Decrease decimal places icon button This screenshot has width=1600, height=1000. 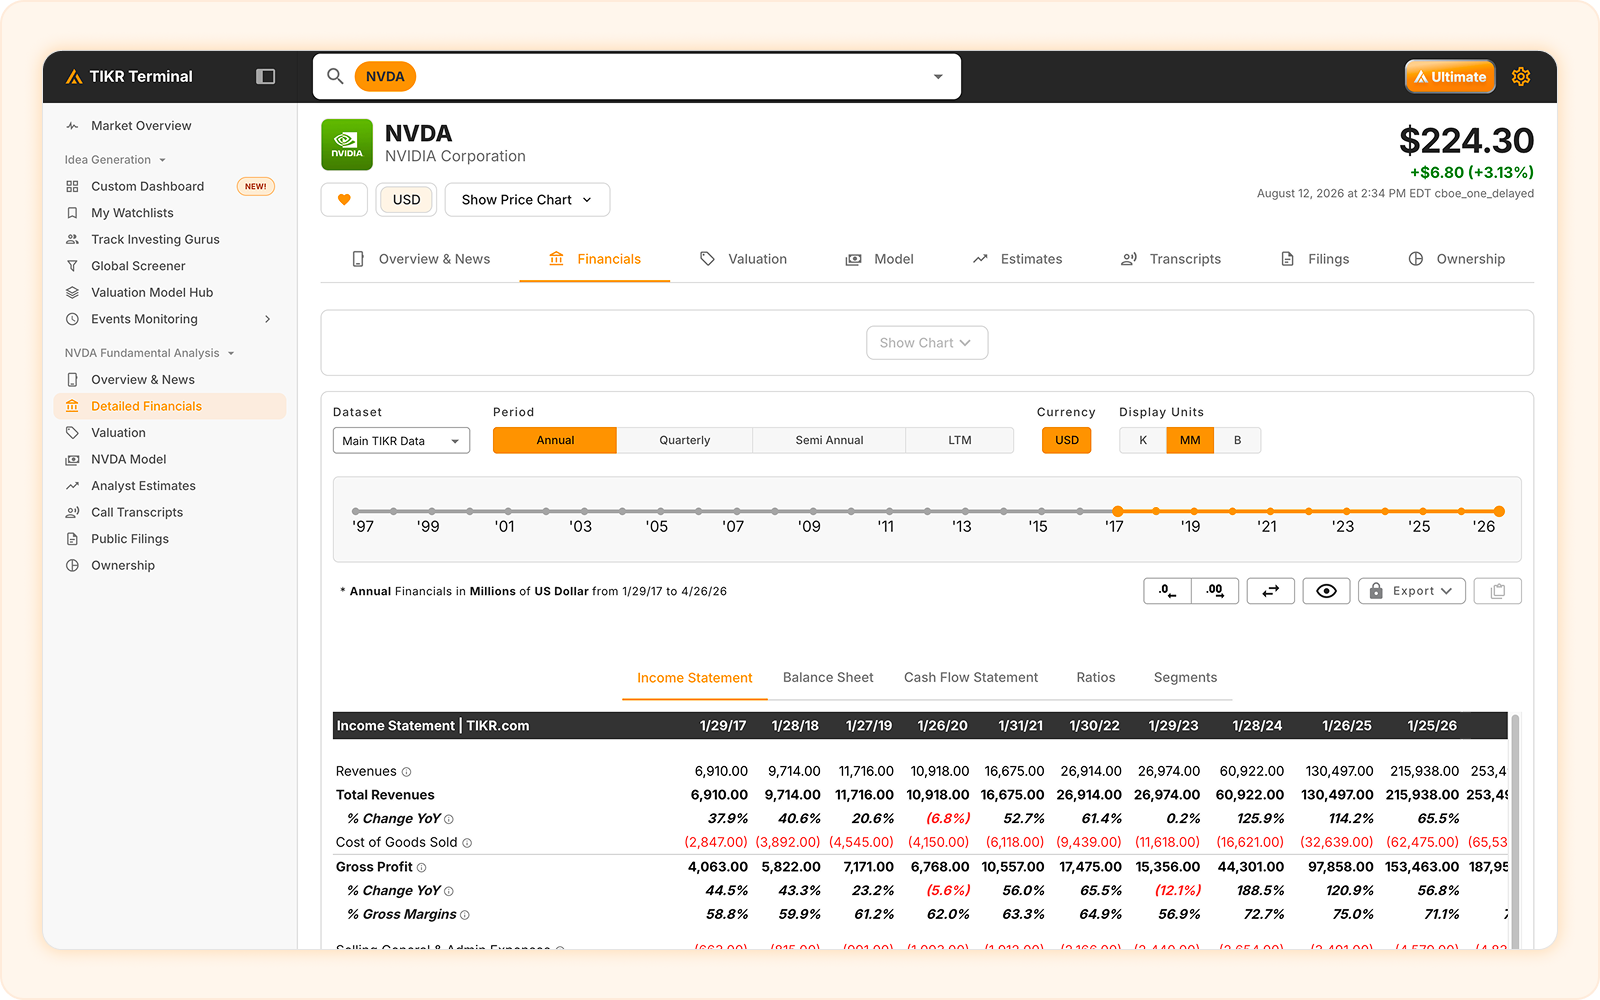click(x=1167, y=591)
